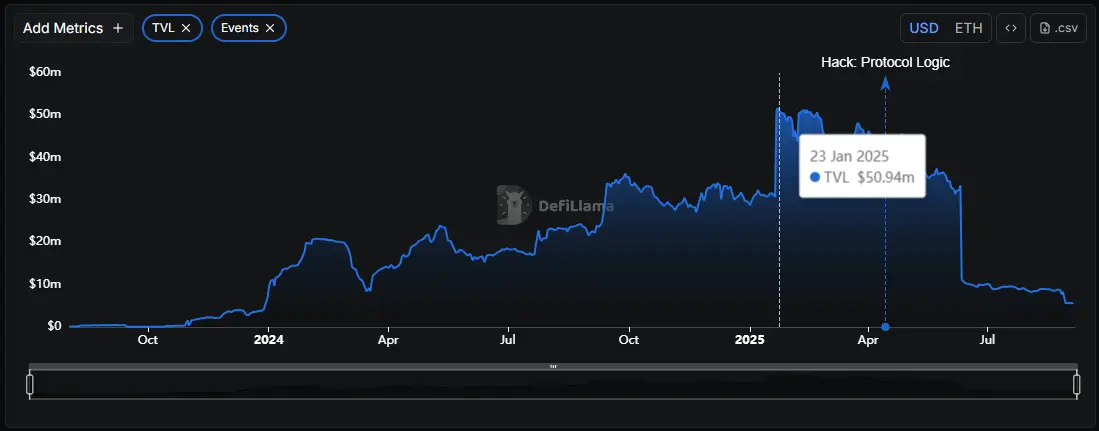The image size is (1099, 431).
Task: Click the left handle of the range slider
Action: pos(30,384)
